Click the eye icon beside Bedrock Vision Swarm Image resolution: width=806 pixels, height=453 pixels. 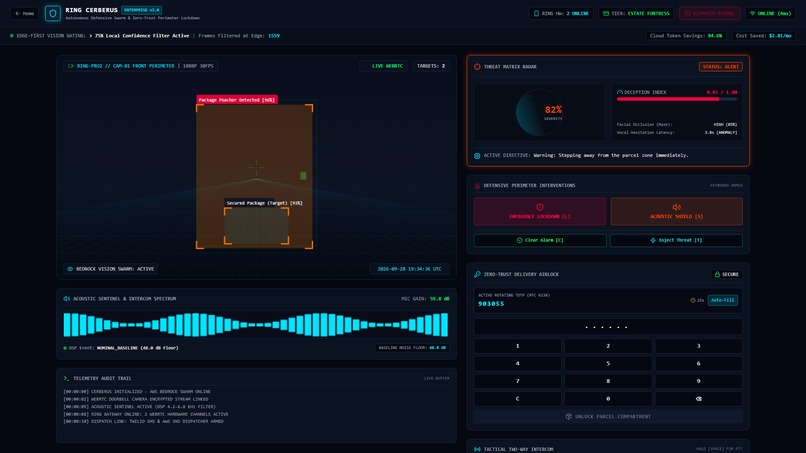click(70, 269)
